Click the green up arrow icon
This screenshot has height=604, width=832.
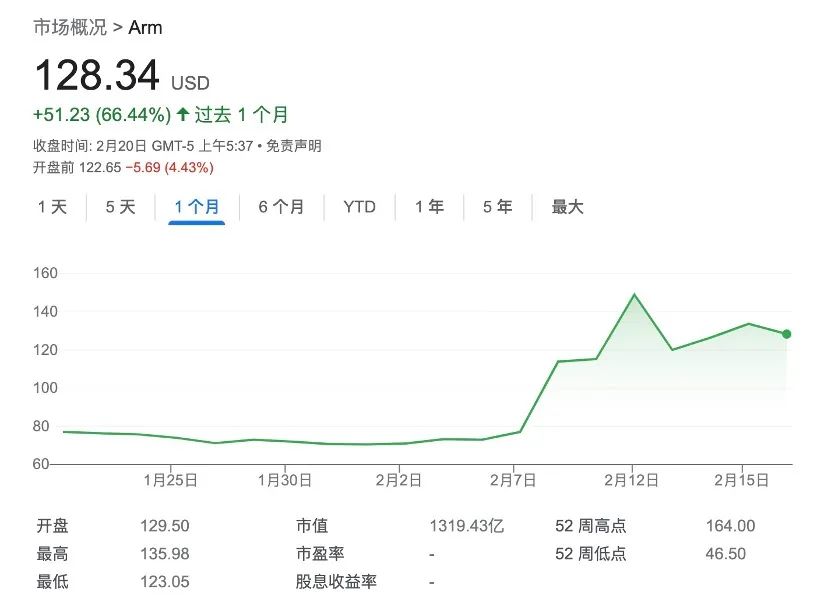(183, 114)
